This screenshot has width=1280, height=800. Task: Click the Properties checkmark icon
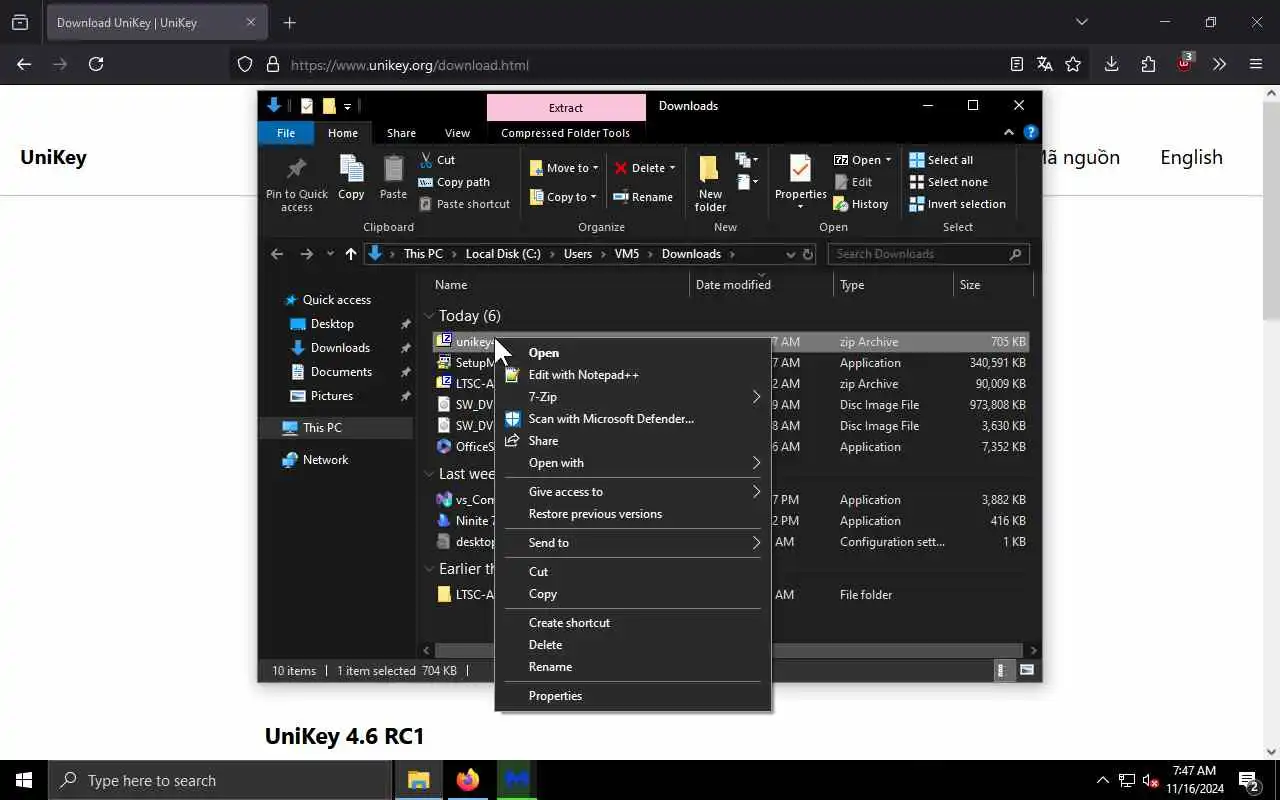(800, 168)
